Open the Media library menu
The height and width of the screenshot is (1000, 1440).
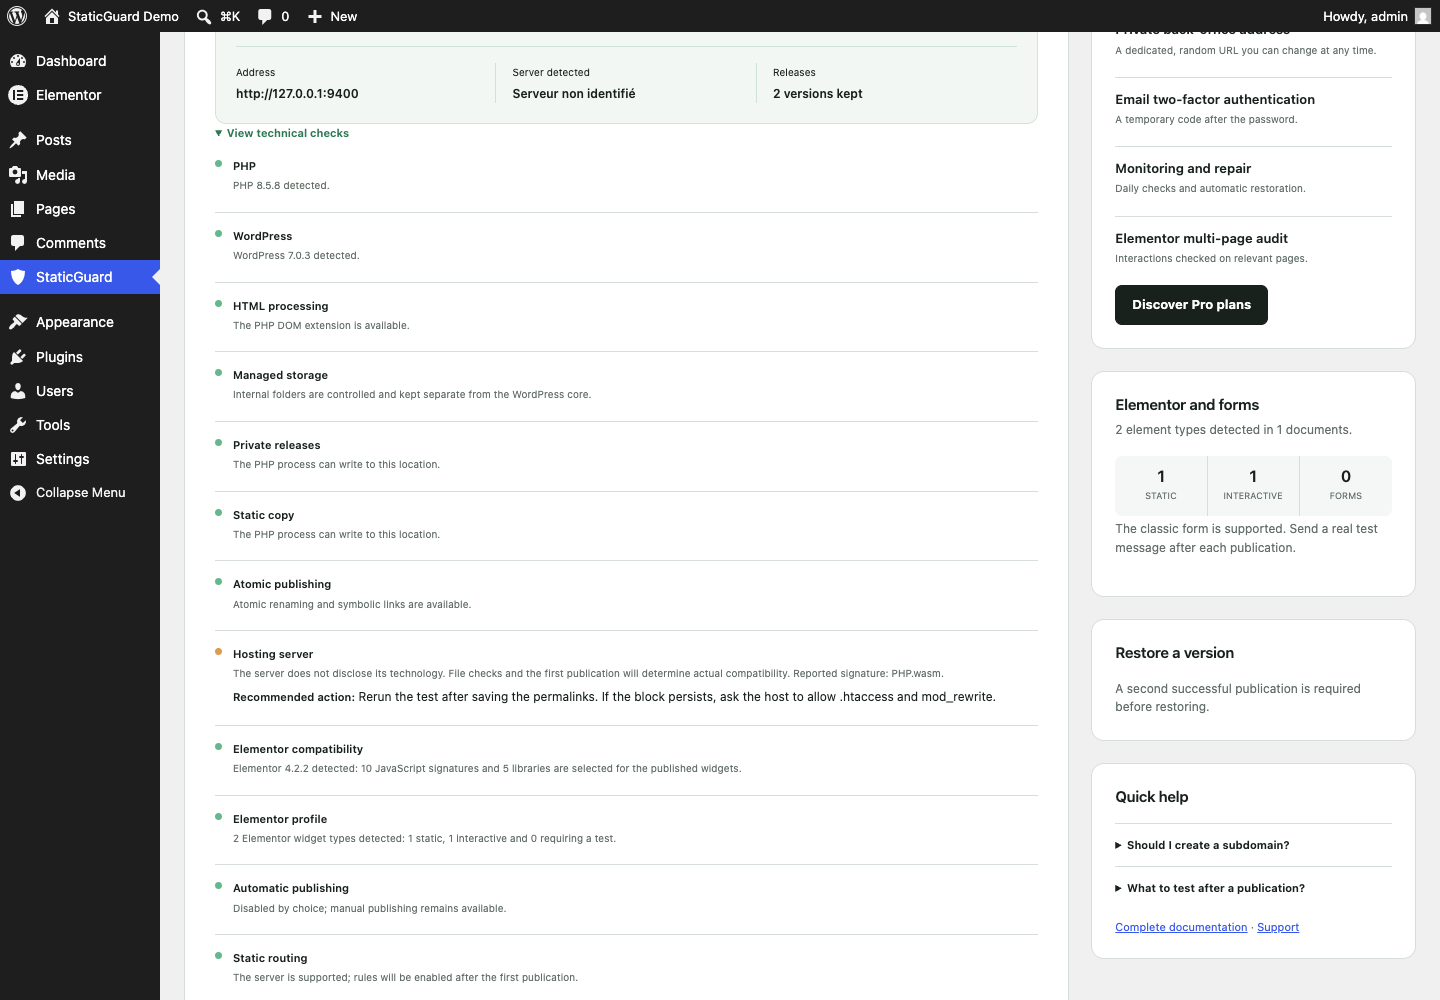coord(80,175)
